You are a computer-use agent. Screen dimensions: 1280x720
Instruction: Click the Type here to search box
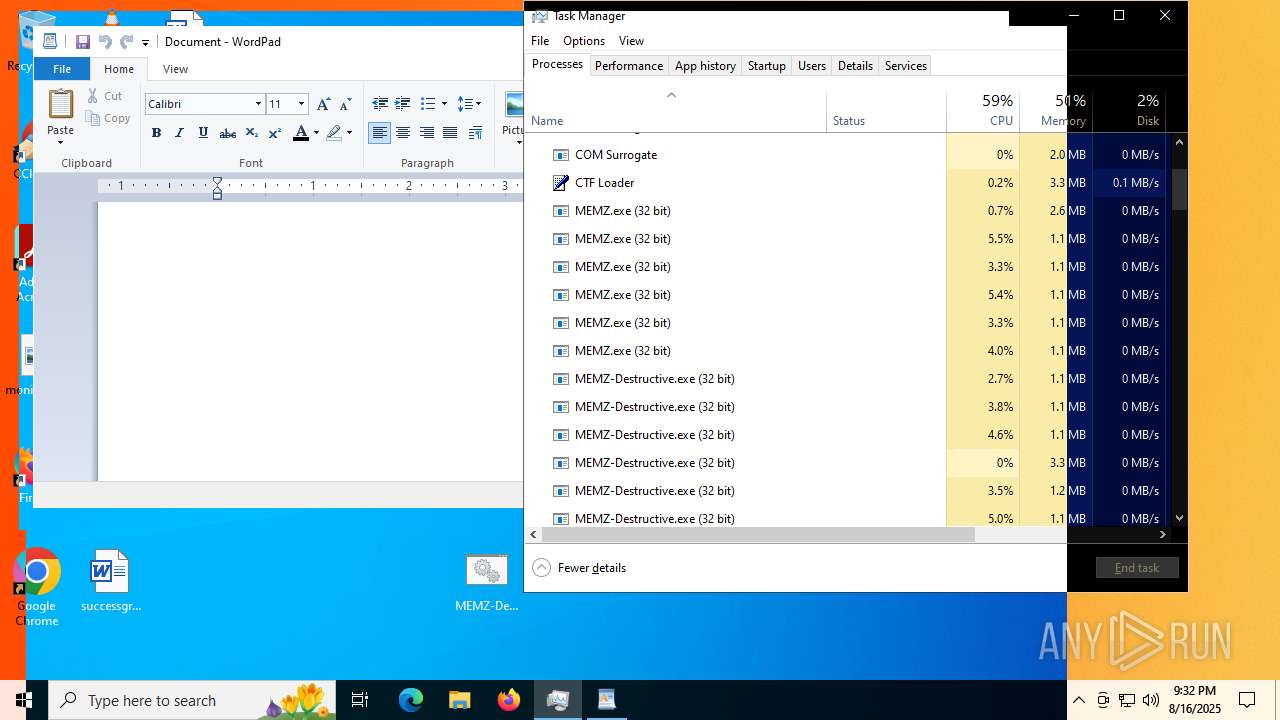(x=192, y=700)
